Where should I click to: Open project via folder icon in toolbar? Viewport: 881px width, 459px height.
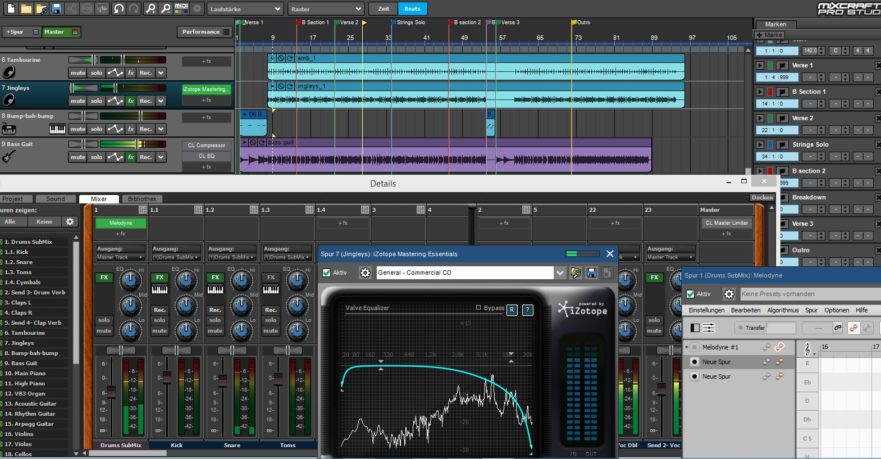point(26,8)
